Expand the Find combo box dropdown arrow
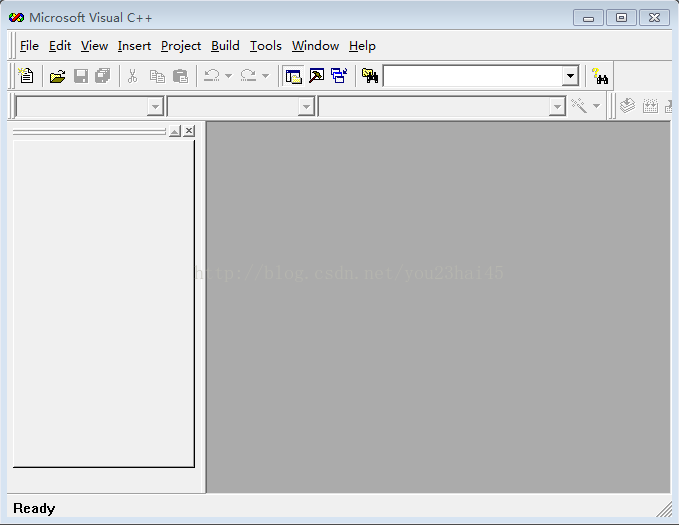 tap(570, 76)
